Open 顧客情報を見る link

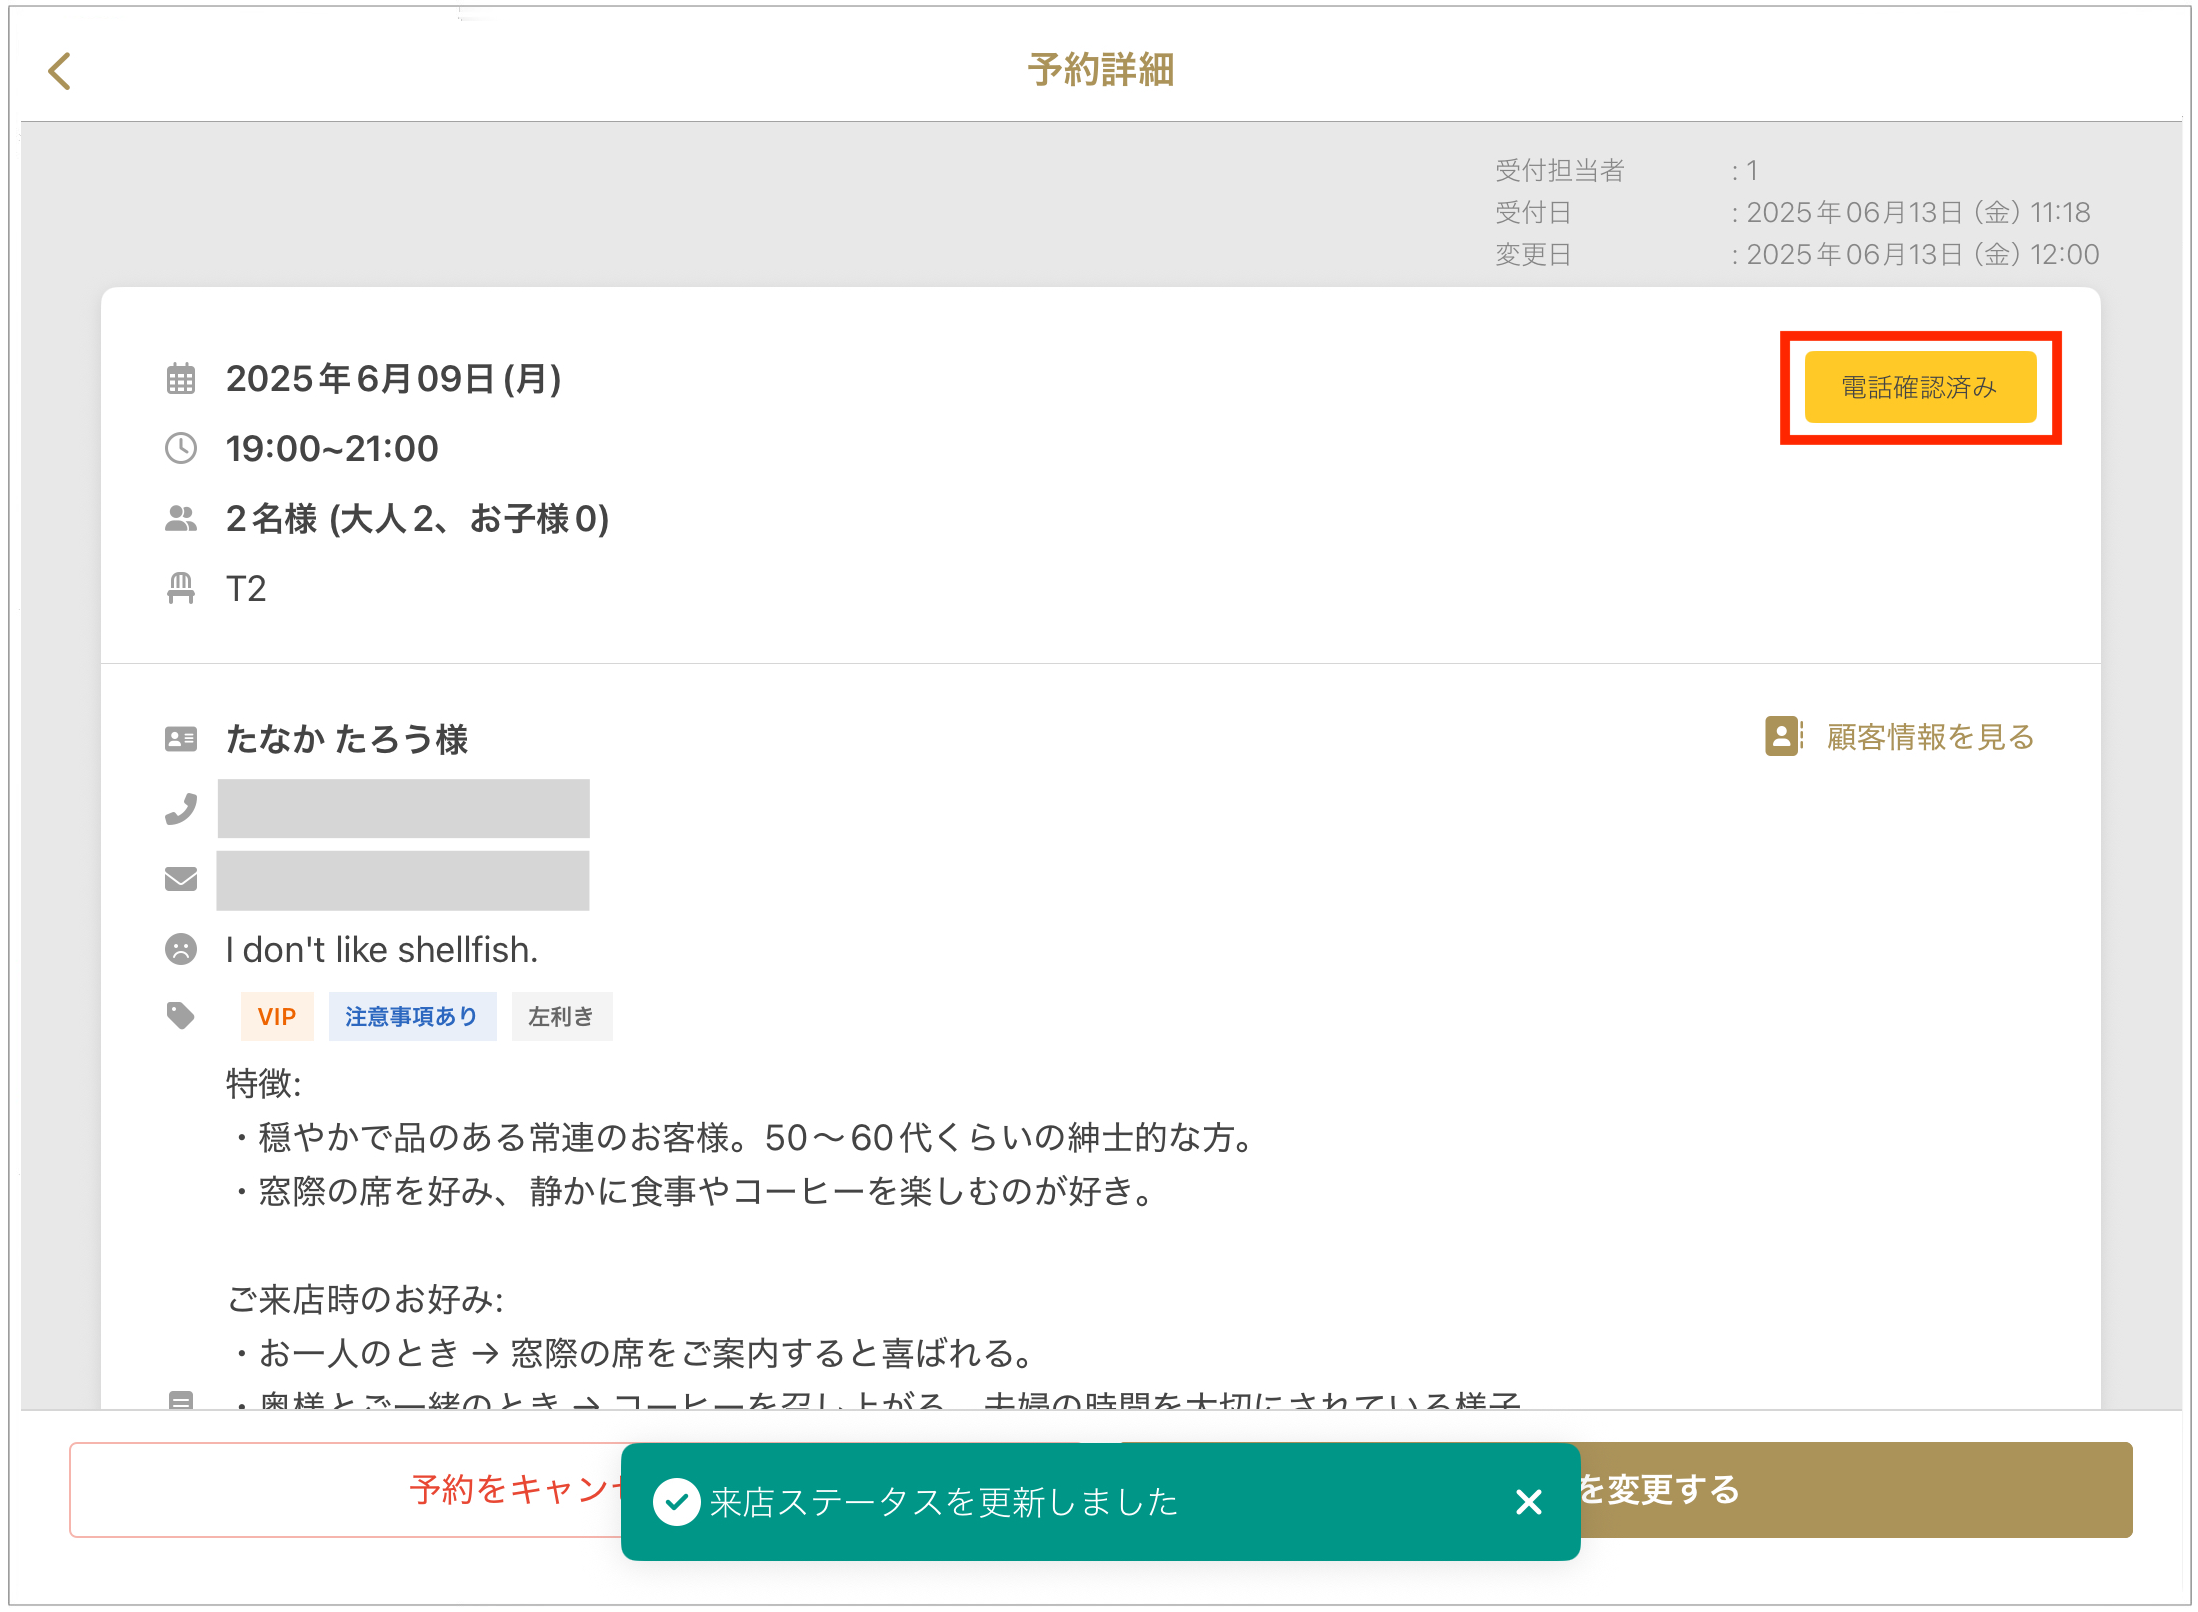click(1930, 737)
